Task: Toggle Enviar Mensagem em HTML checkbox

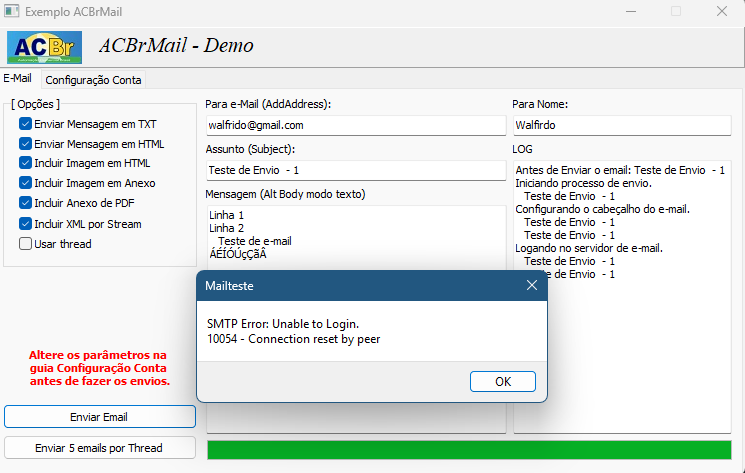Action: pyautogui.click(x=25, y=143)
